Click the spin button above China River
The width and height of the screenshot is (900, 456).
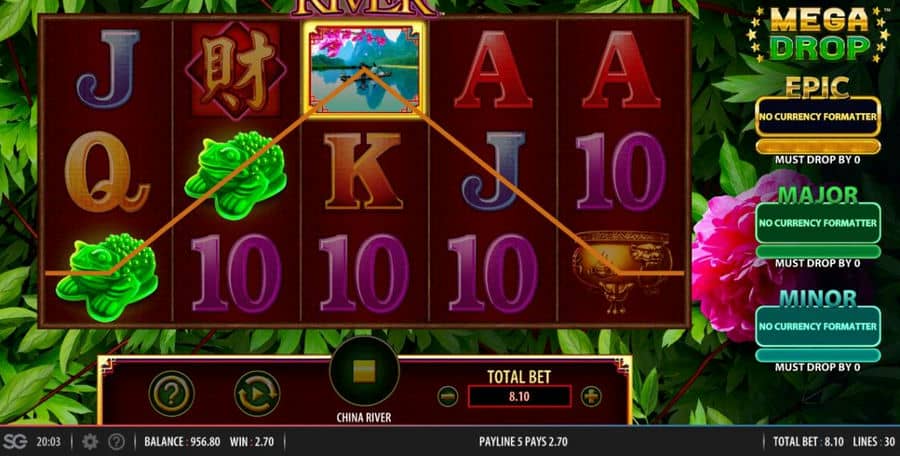tap(364, 372)
